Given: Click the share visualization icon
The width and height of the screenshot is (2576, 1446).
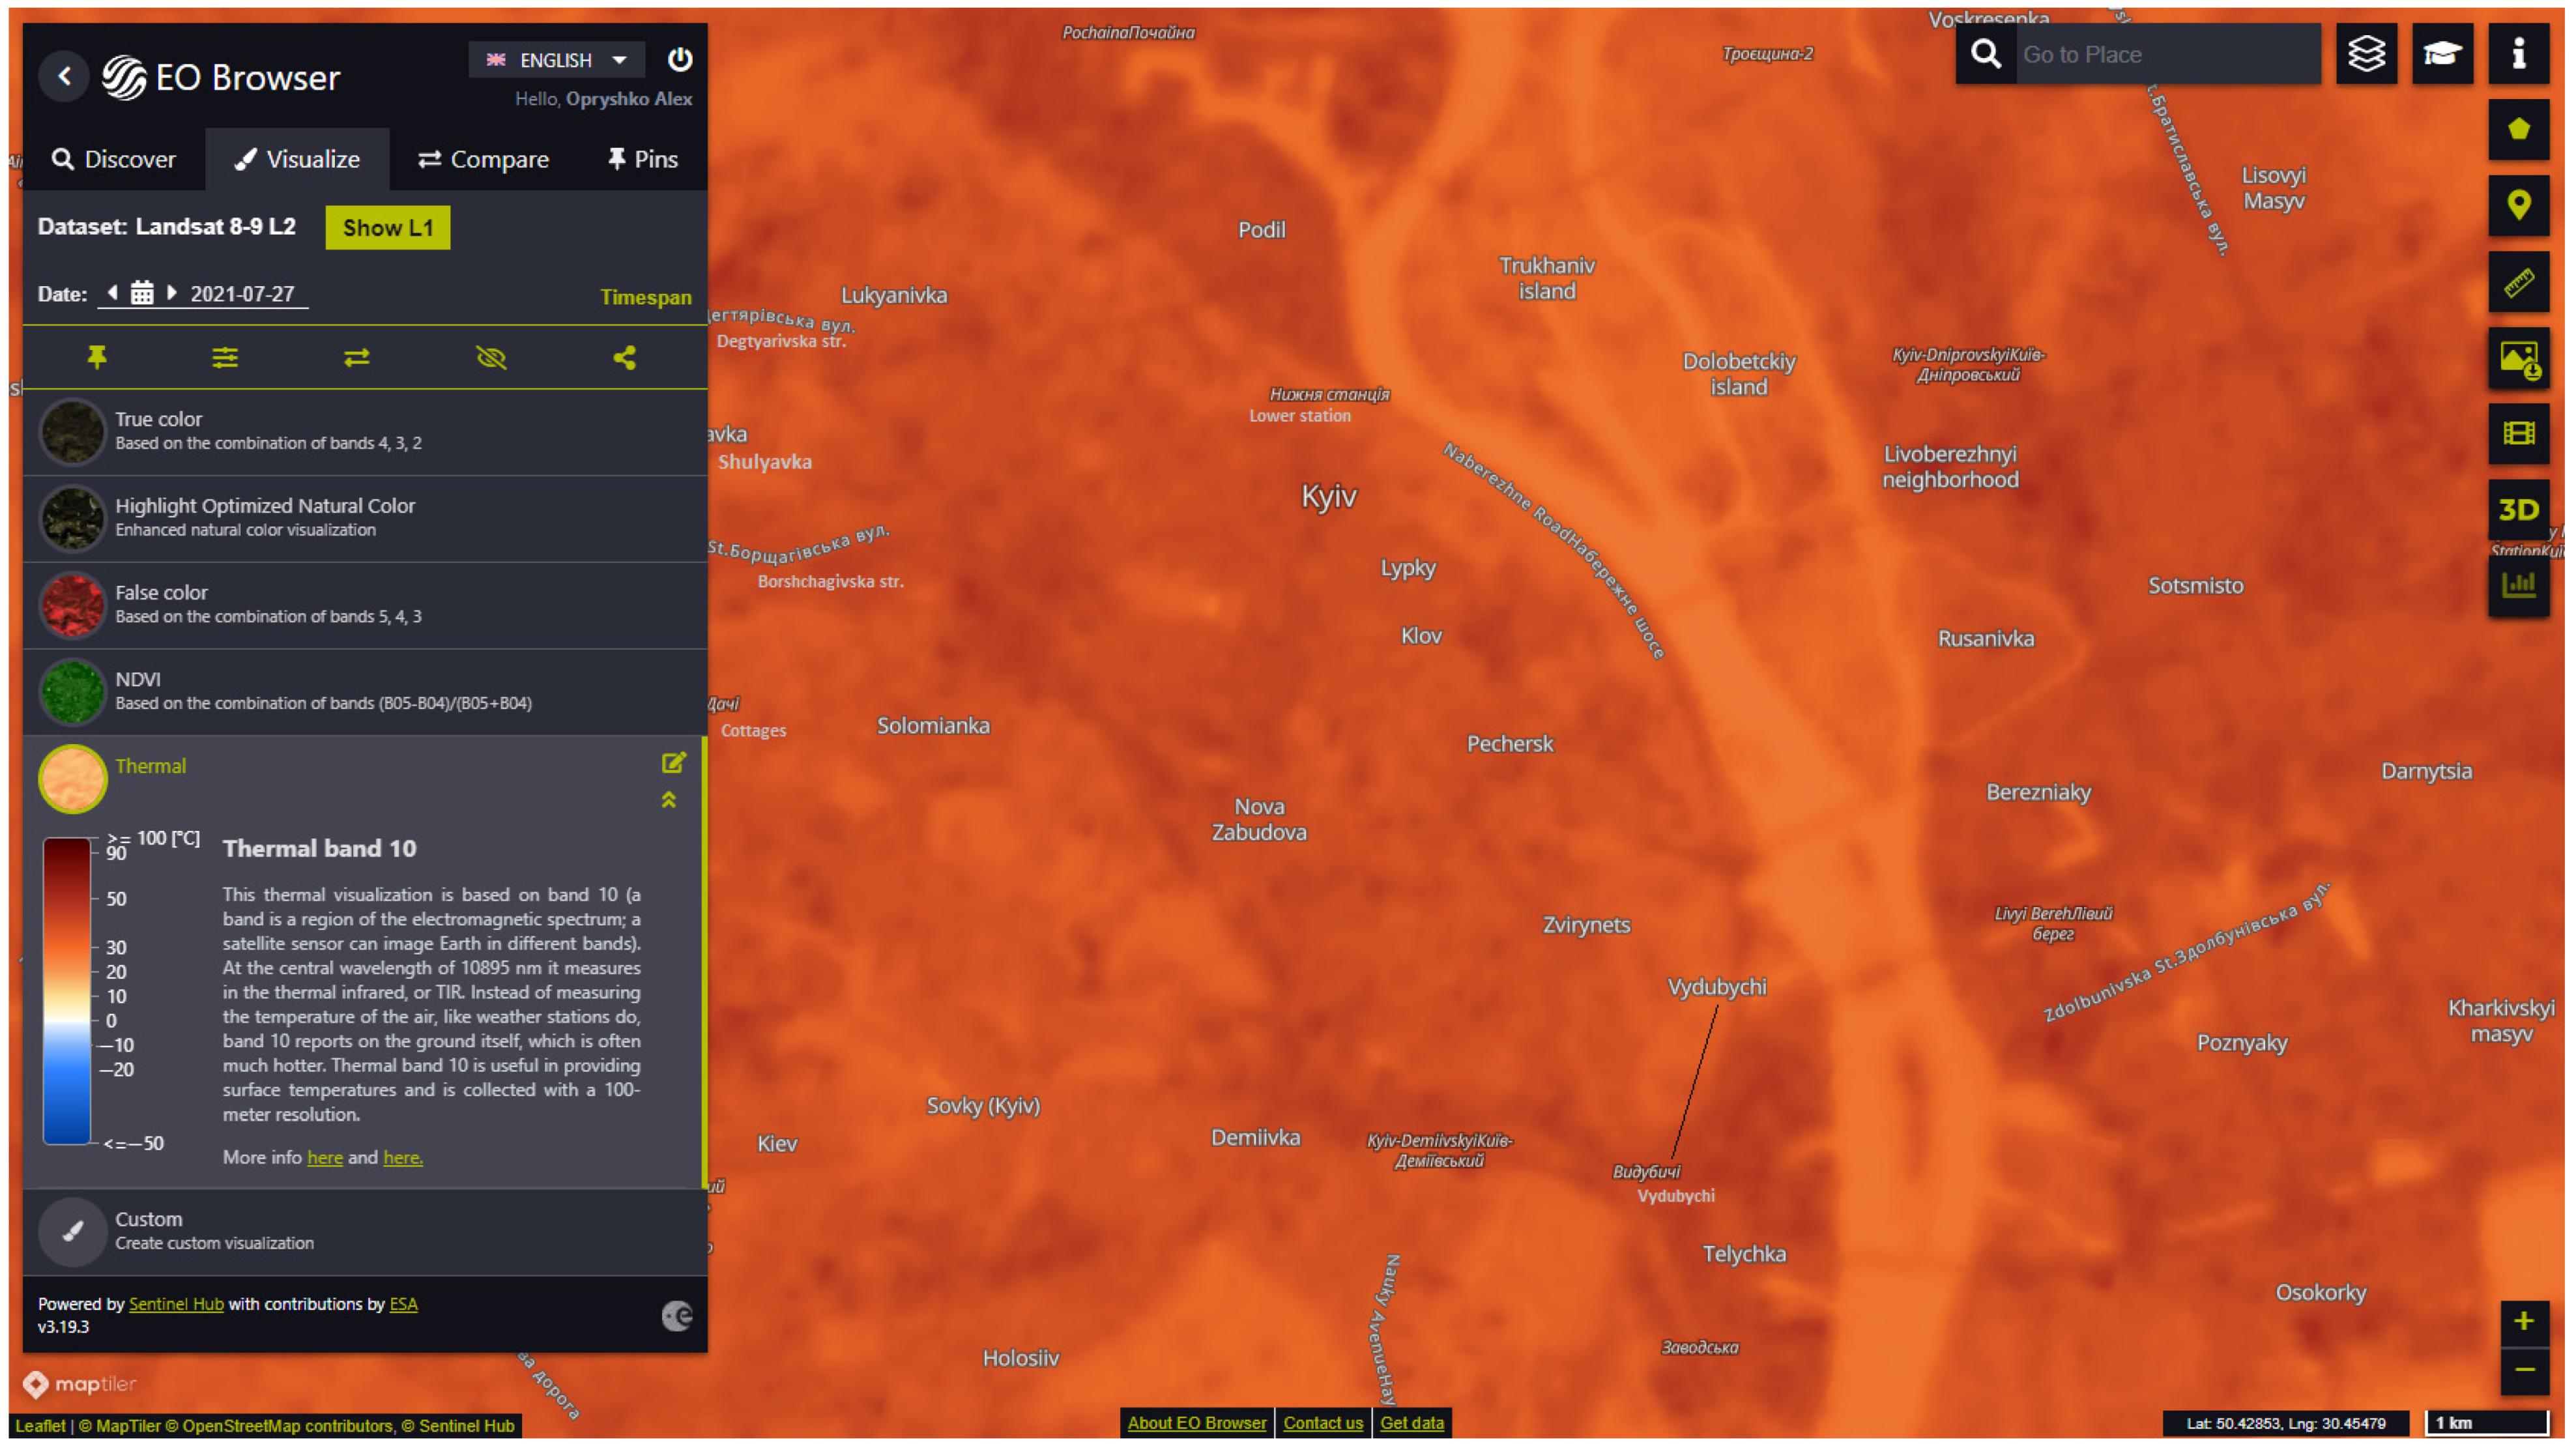Looking at the screenshot, I should coord(625,357).
